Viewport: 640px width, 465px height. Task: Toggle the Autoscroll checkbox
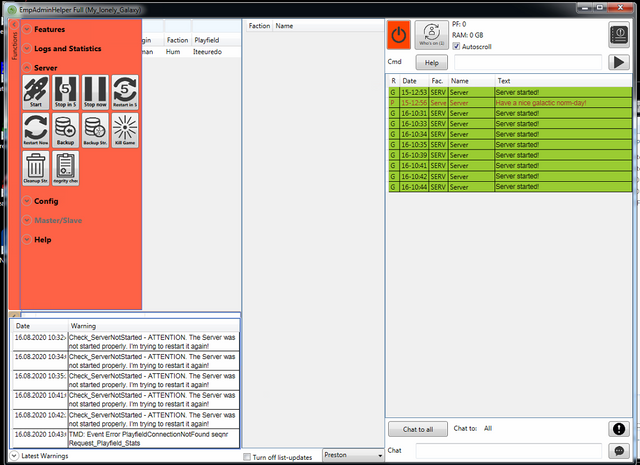(457, 47)
